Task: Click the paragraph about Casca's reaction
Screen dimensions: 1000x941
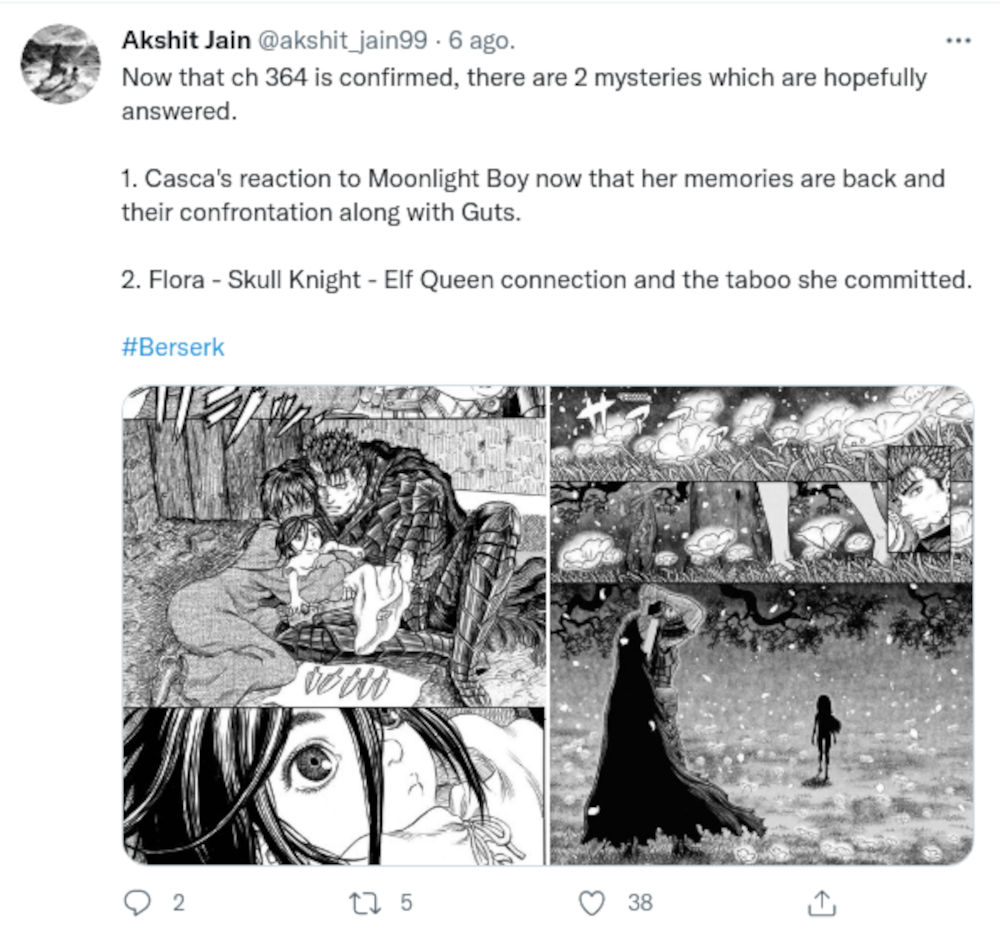Action: 532,197
